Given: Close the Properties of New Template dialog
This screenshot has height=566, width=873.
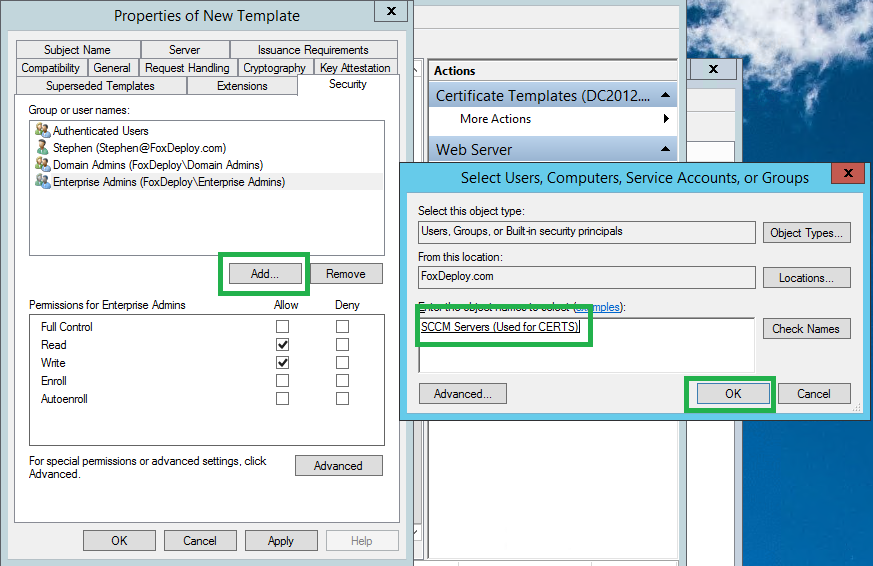Looking at the screenshot, I should [391, 11].
